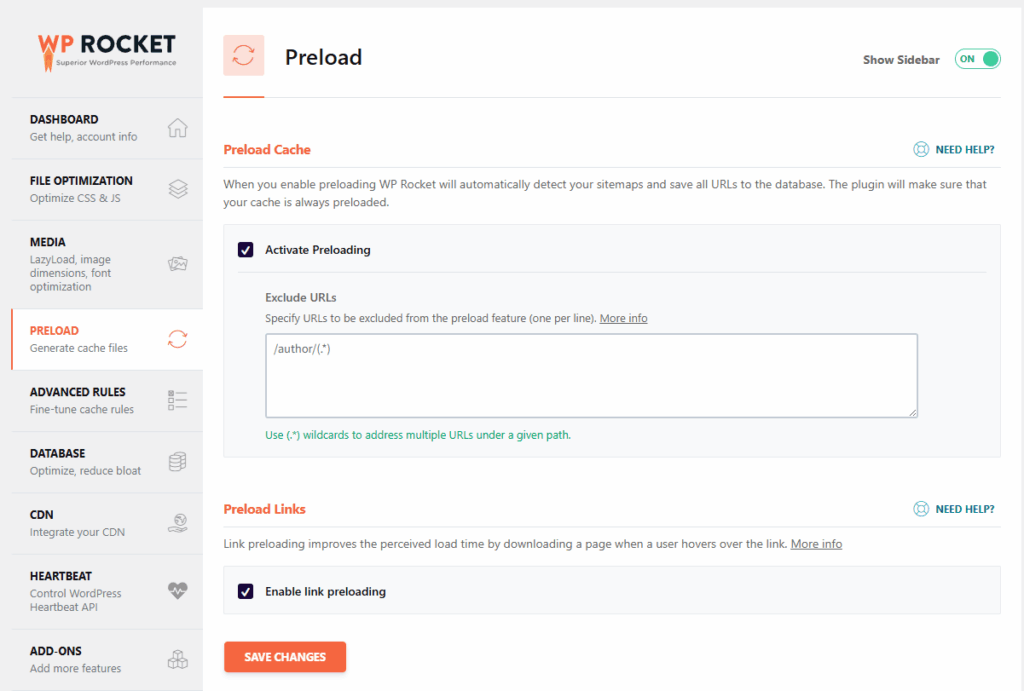This screenshot has width=1024, height=691.
Task: Click the Heartbeat heart icon
Action: [x=178, y=591]
